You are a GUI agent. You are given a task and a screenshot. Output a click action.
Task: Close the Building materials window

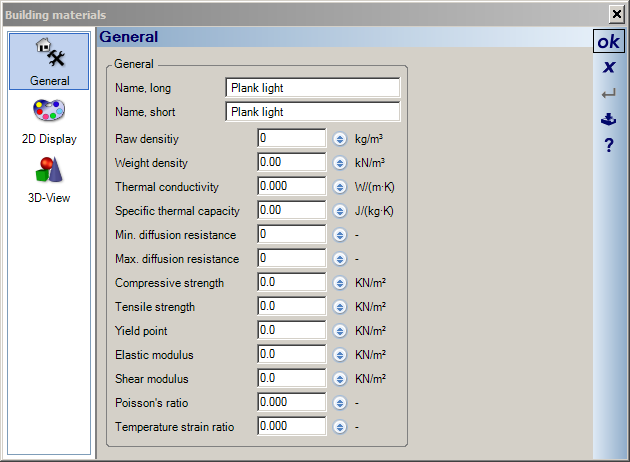[x=616, y=14]
